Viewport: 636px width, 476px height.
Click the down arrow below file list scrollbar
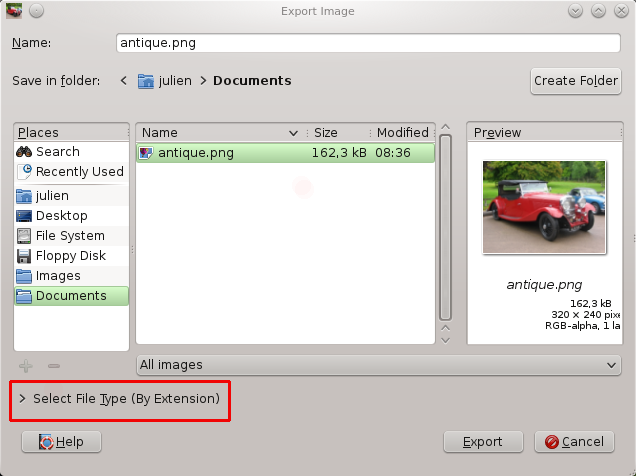point(445,341)
